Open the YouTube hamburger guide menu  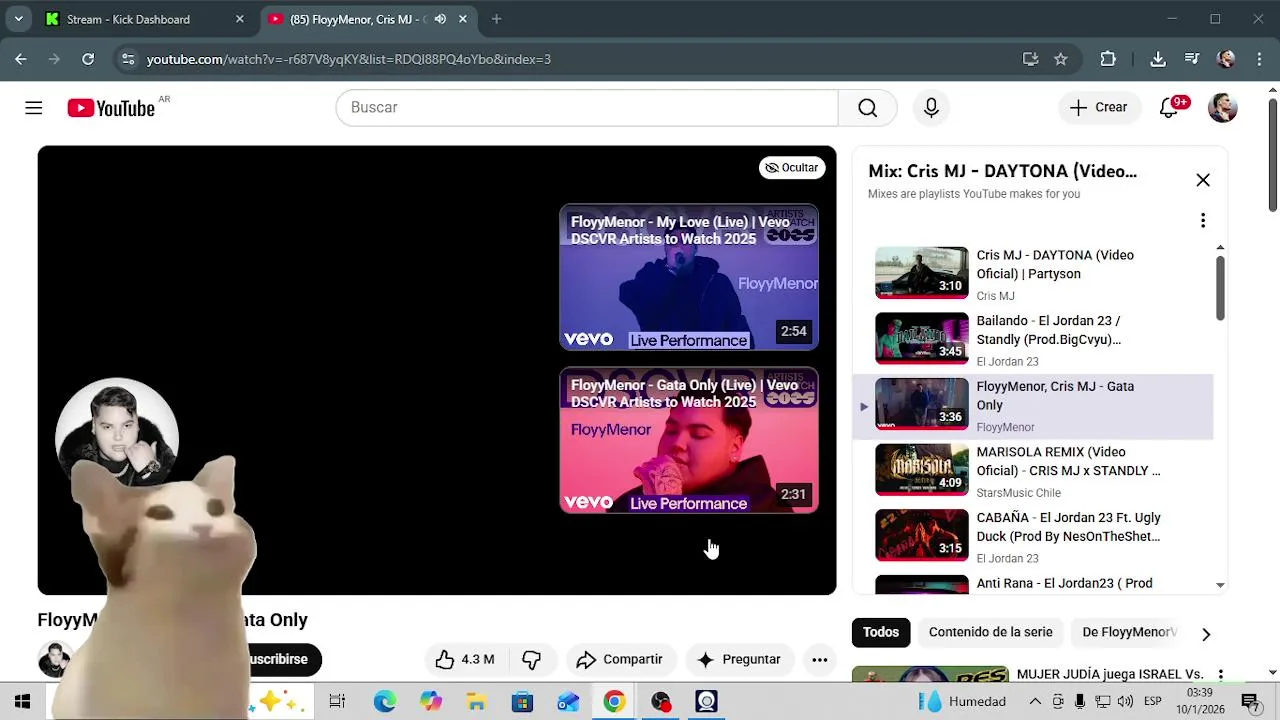coord(34,108)
